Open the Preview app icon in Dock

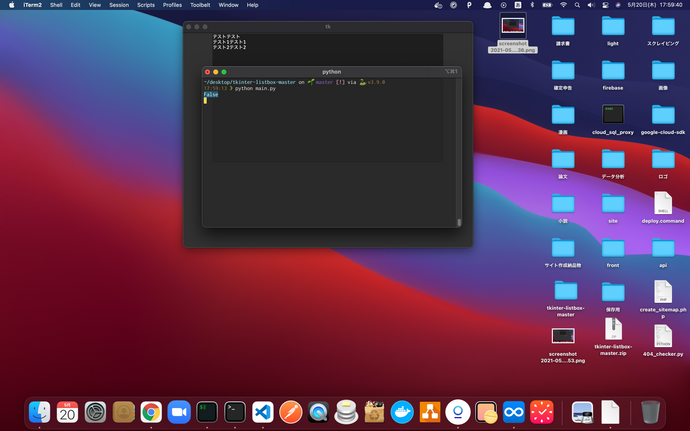582,413
